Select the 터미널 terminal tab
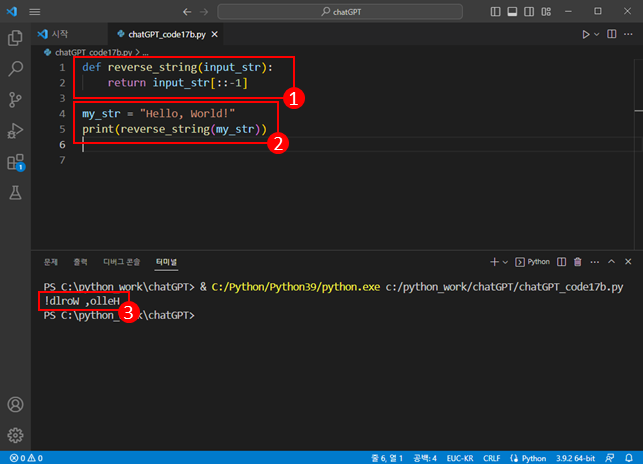Screen dimensions: 643x464 click(x=166, y=262)
